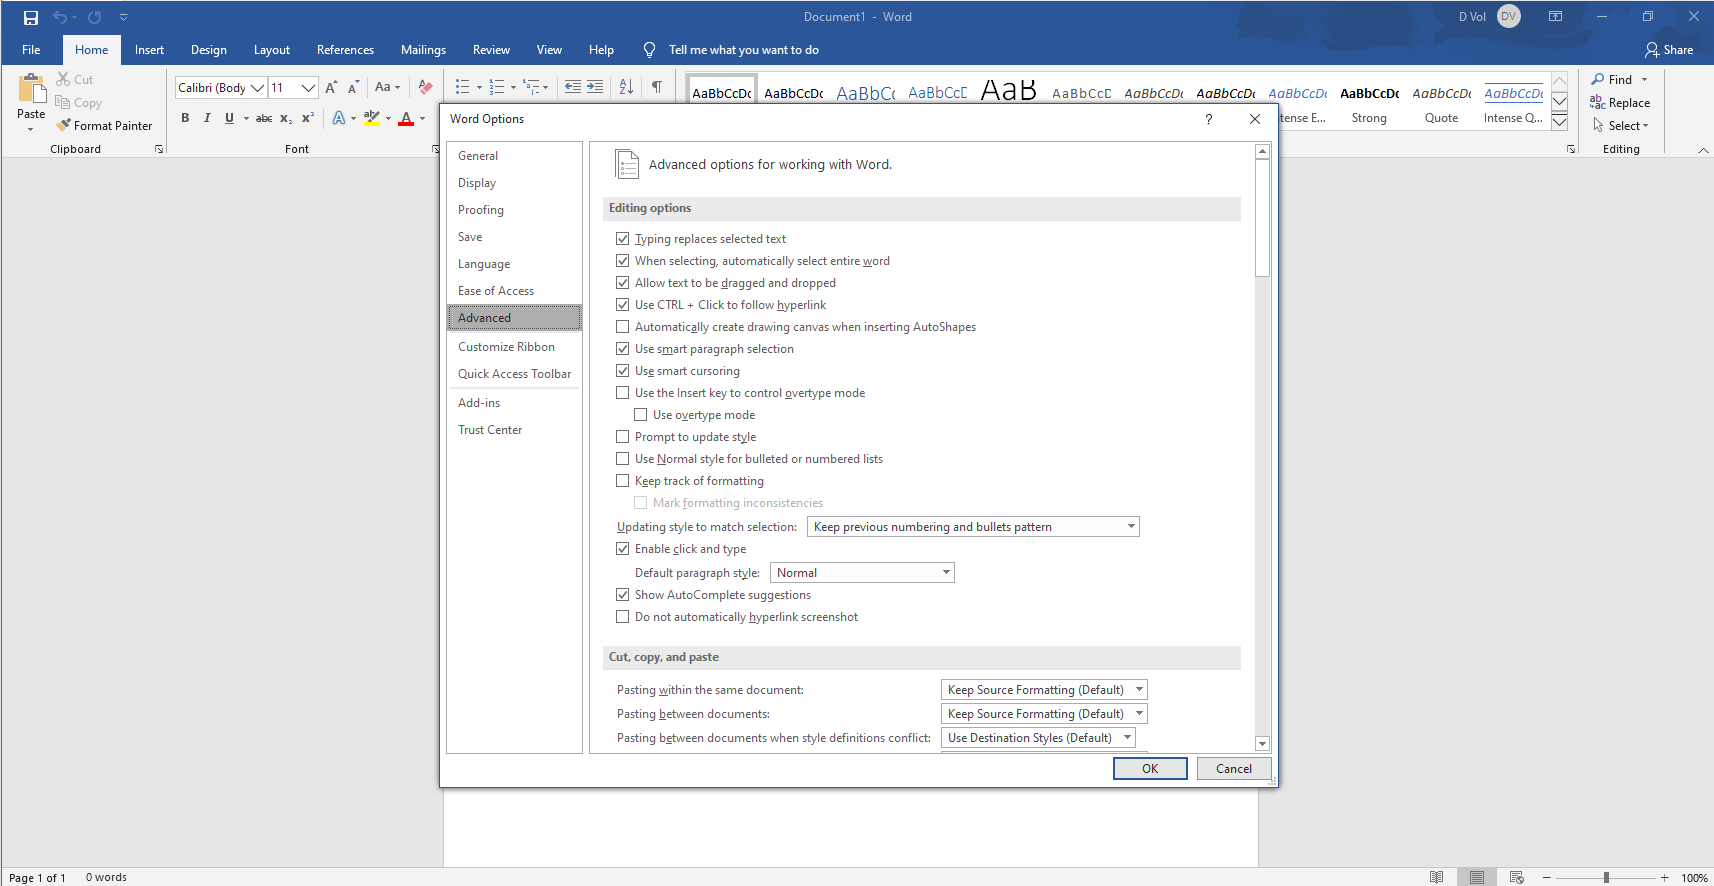Click Increase Font Size icon
Viewport: 1714px width, 886px height.
point(331,87)
